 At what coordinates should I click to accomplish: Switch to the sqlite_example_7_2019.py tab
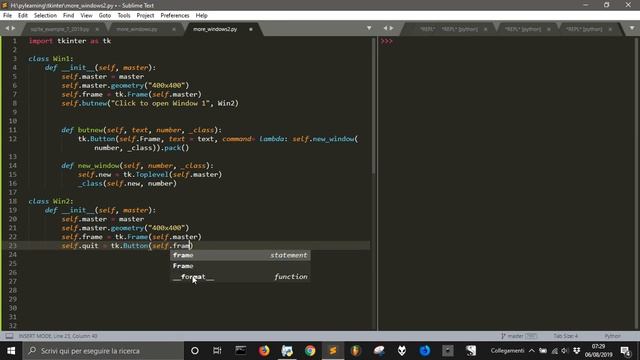pyautogui.click(x=60, y=29)
